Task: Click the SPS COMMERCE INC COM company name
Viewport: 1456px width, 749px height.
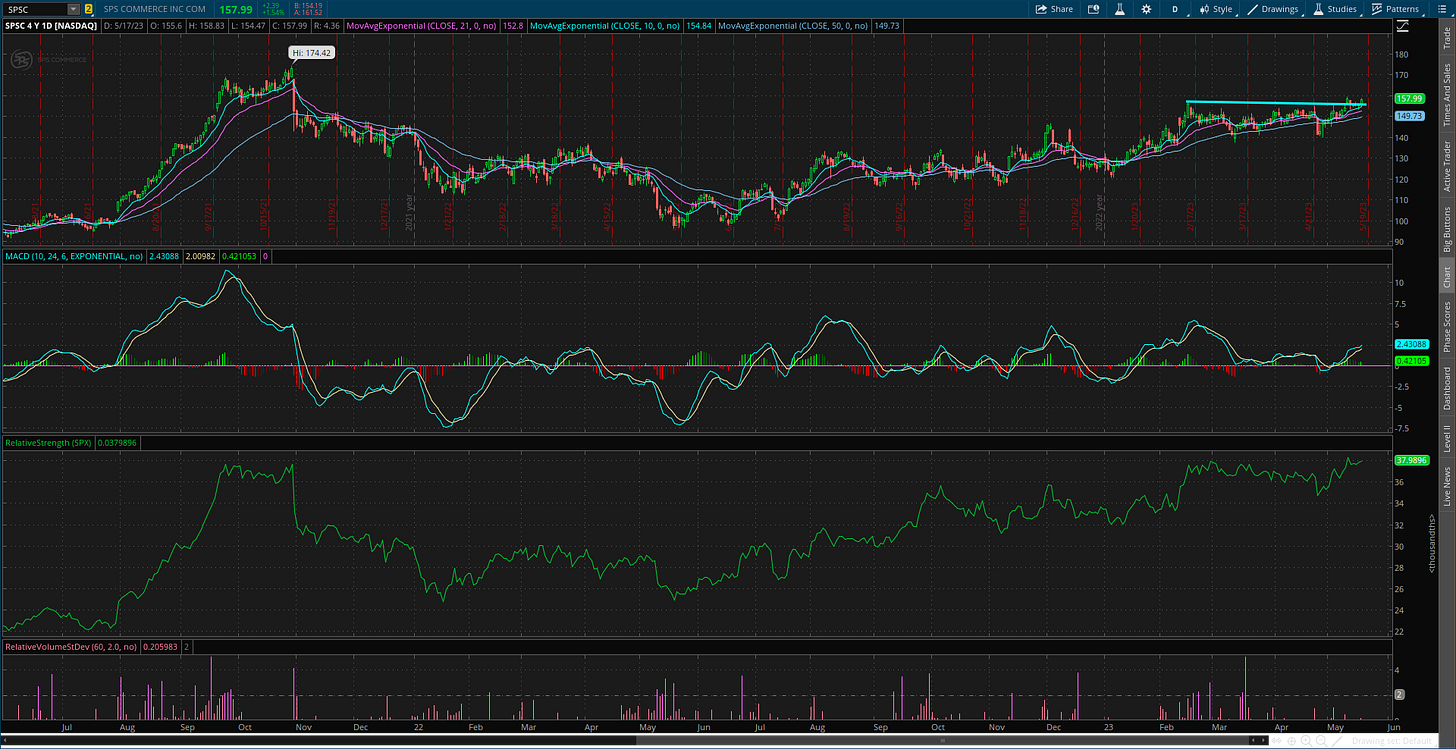Action: click(x=155, y=9)
